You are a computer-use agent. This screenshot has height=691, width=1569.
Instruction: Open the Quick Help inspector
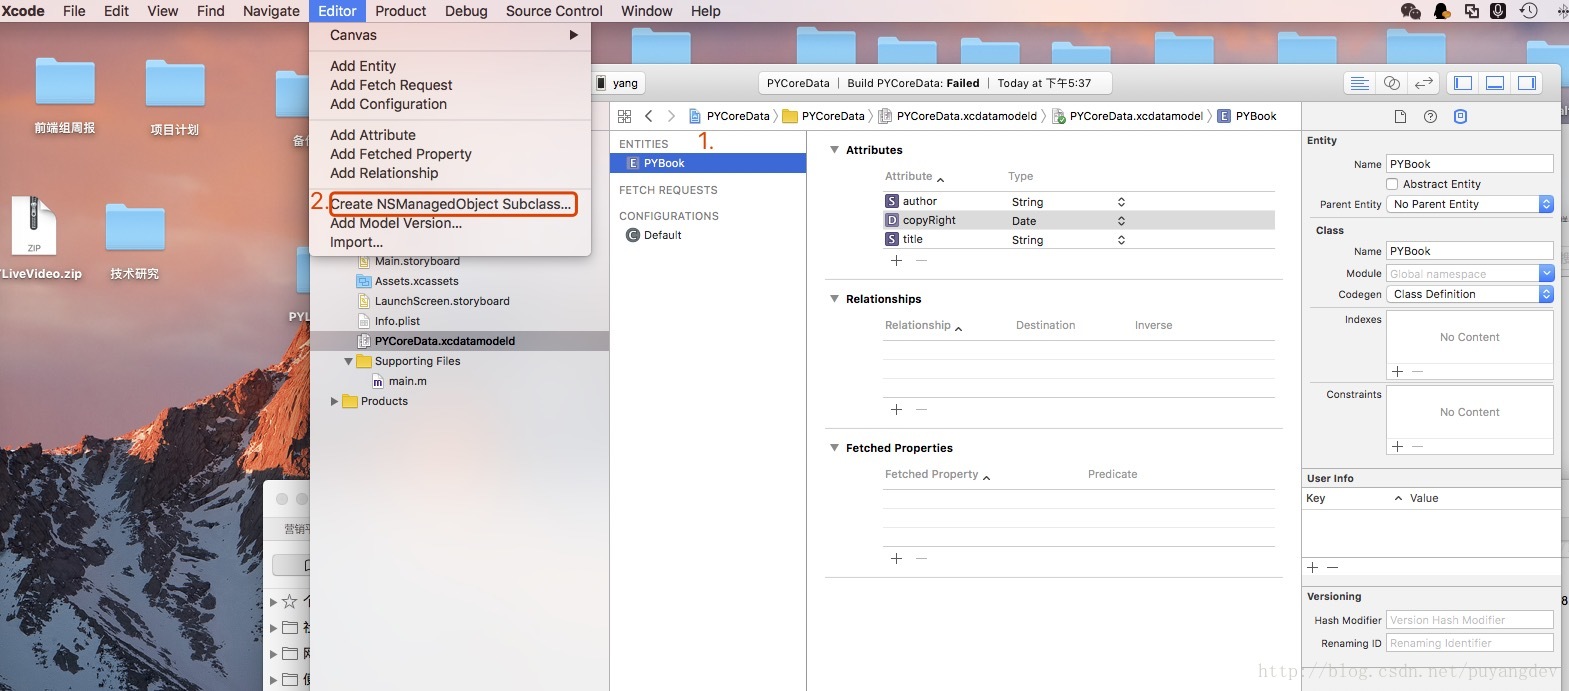click(1430, 117)
